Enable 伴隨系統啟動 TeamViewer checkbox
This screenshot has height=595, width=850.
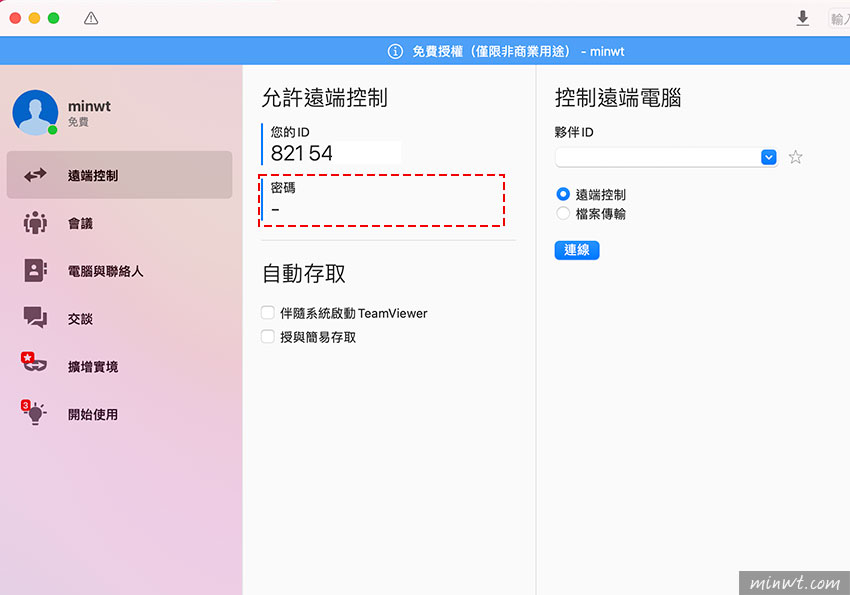click(268, 313)
